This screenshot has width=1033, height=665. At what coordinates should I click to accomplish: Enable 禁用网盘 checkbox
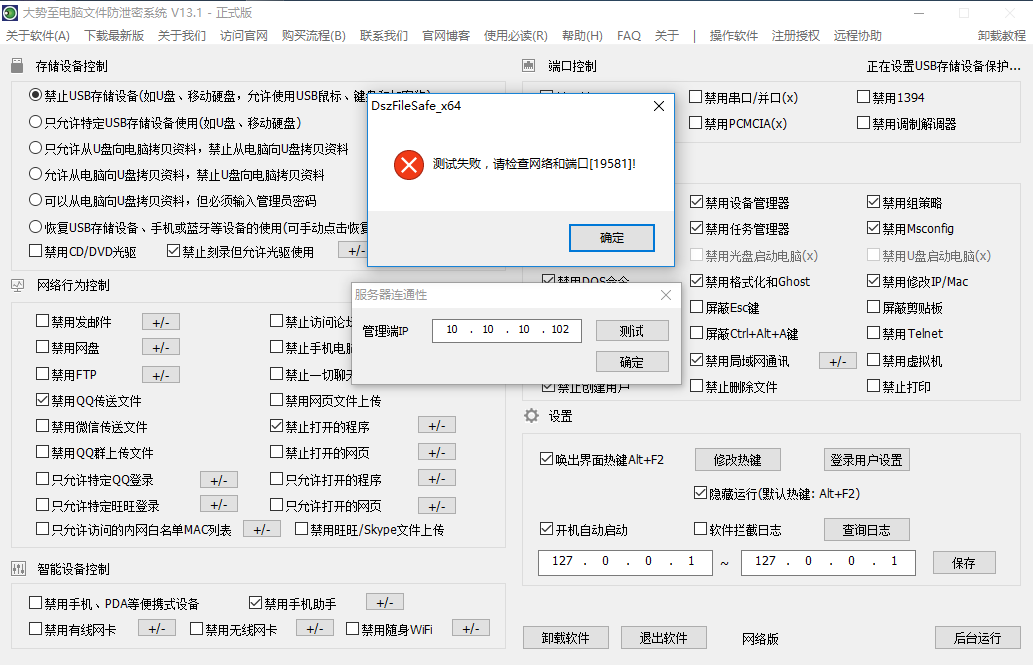pyautogui.click(x=43, y=347)
